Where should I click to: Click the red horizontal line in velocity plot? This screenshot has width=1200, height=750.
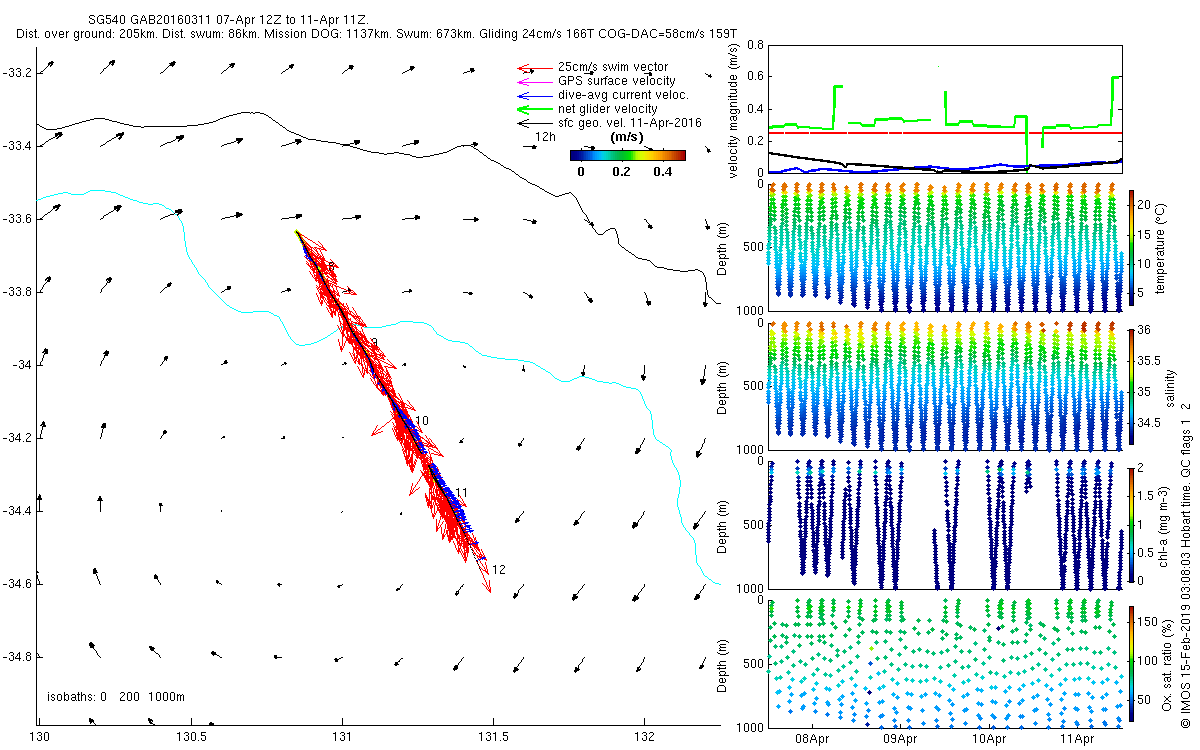(945, 133)
